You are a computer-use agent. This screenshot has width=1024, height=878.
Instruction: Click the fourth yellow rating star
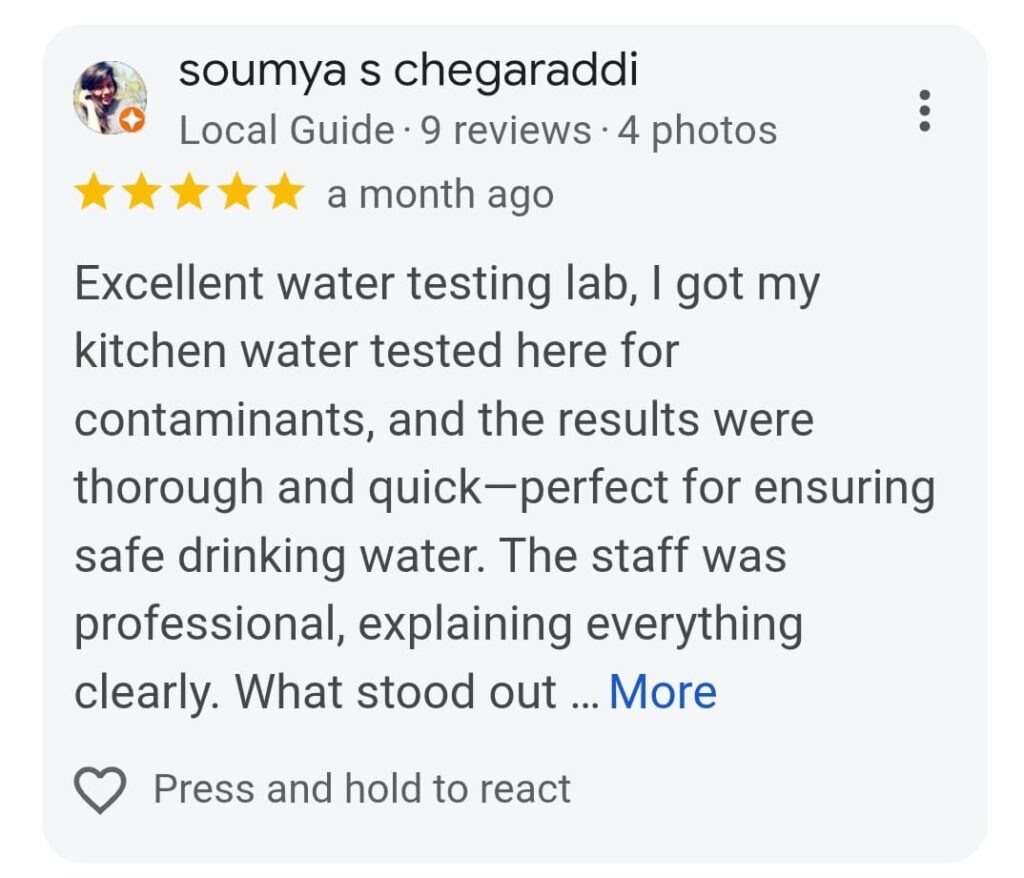point(238,193)
